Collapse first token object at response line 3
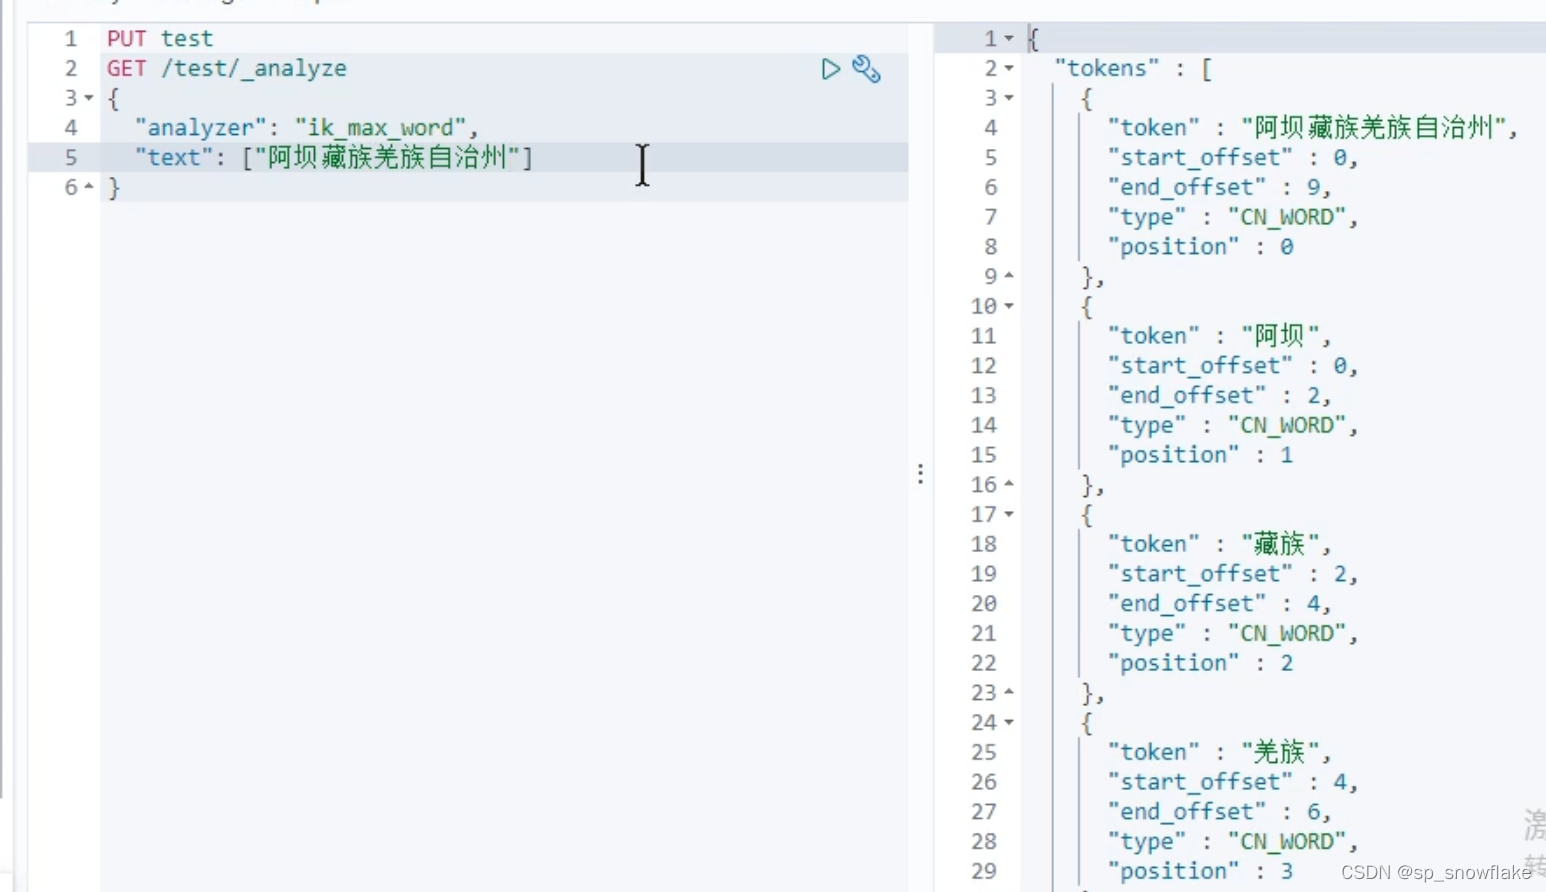Viewport: 1546px width, 892px height. click(1009, 98)
